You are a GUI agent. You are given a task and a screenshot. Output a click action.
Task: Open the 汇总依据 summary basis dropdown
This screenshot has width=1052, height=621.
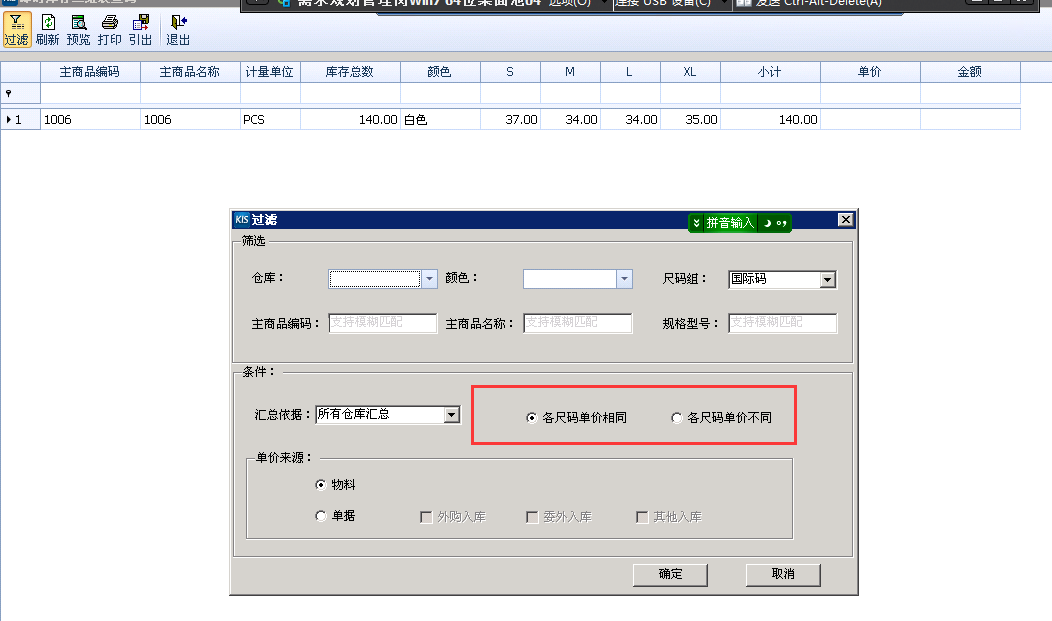452,415
